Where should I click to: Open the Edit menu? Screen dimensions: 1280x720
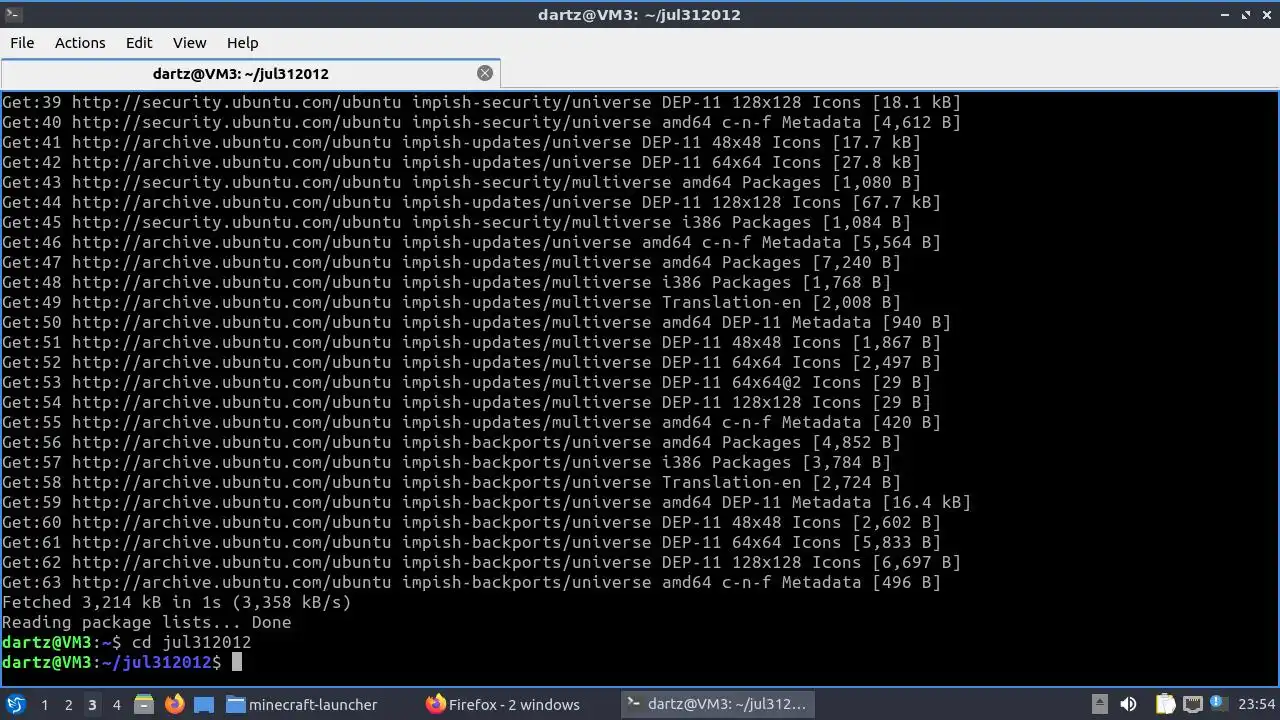[x=139, y=42]
